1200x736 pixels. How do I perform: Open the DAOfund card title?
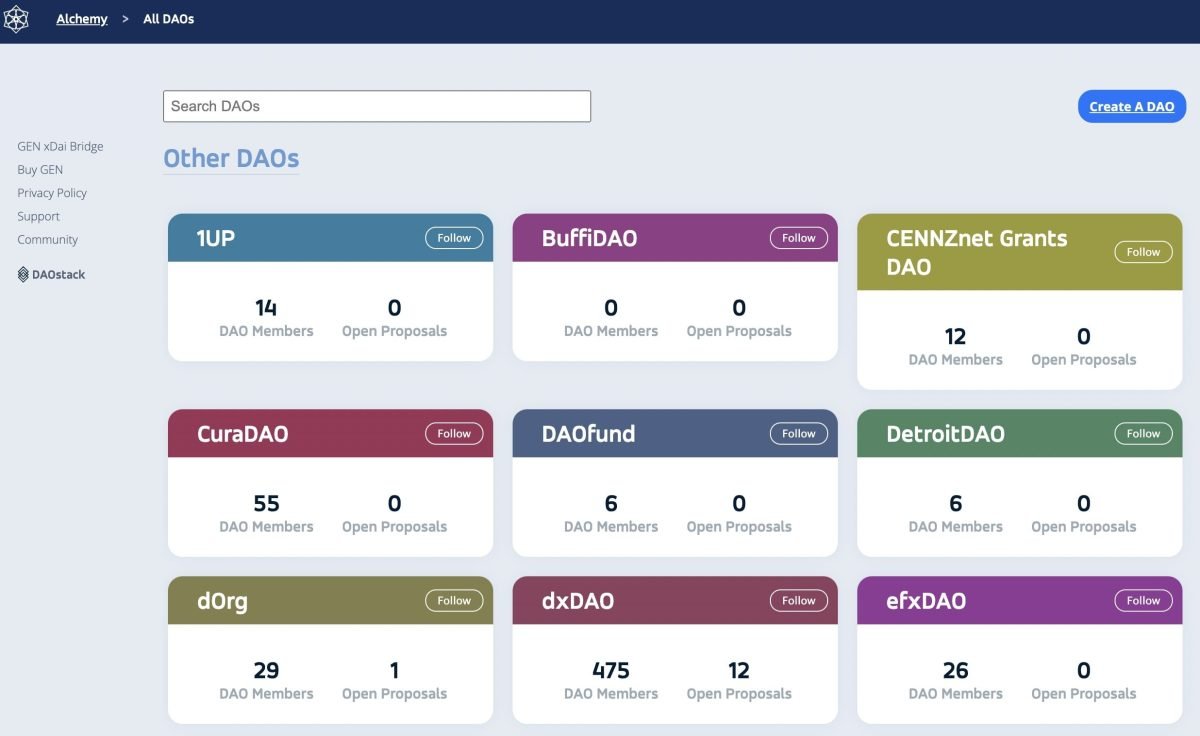pyautogui.click(x=588, y=435)
